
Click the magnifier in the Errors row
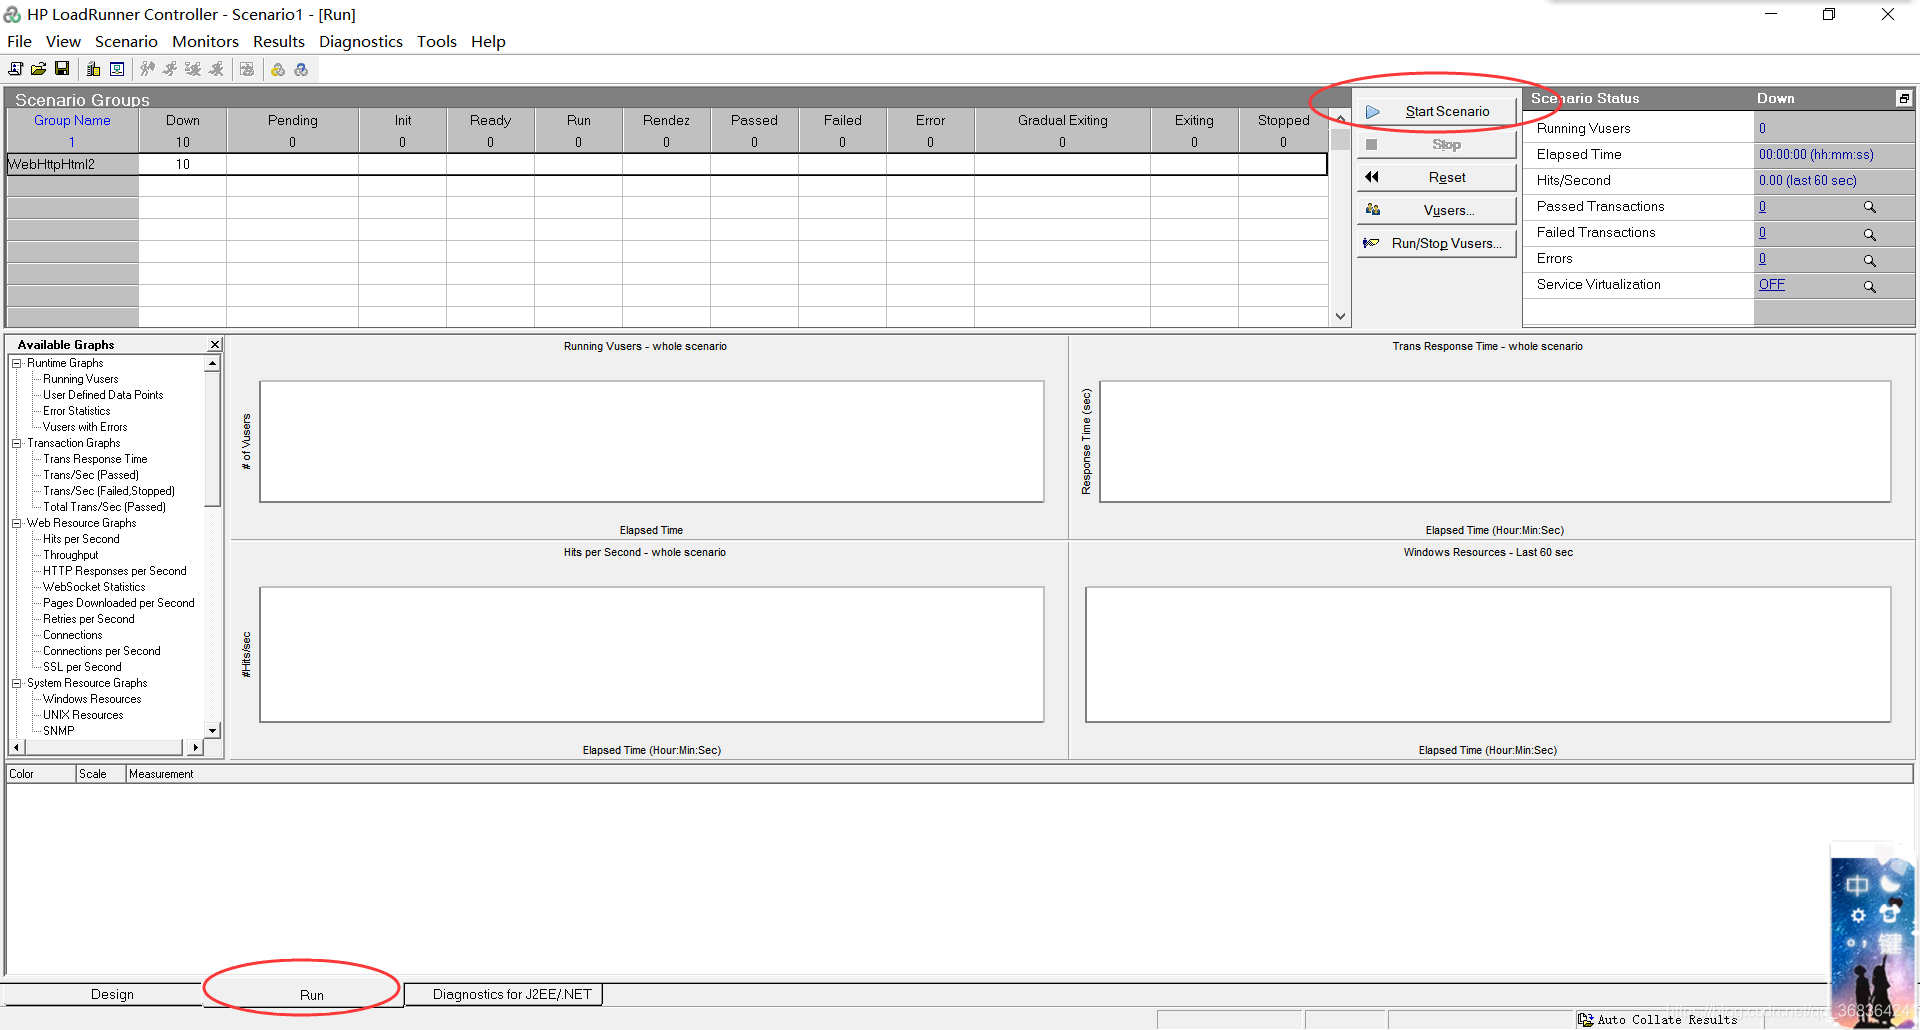[x=1869, y=260]
